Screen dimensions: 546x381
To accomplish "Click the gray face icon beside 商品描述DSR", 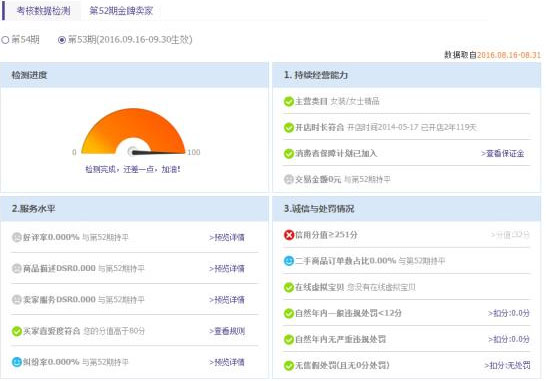I will [x=17, y=269].
